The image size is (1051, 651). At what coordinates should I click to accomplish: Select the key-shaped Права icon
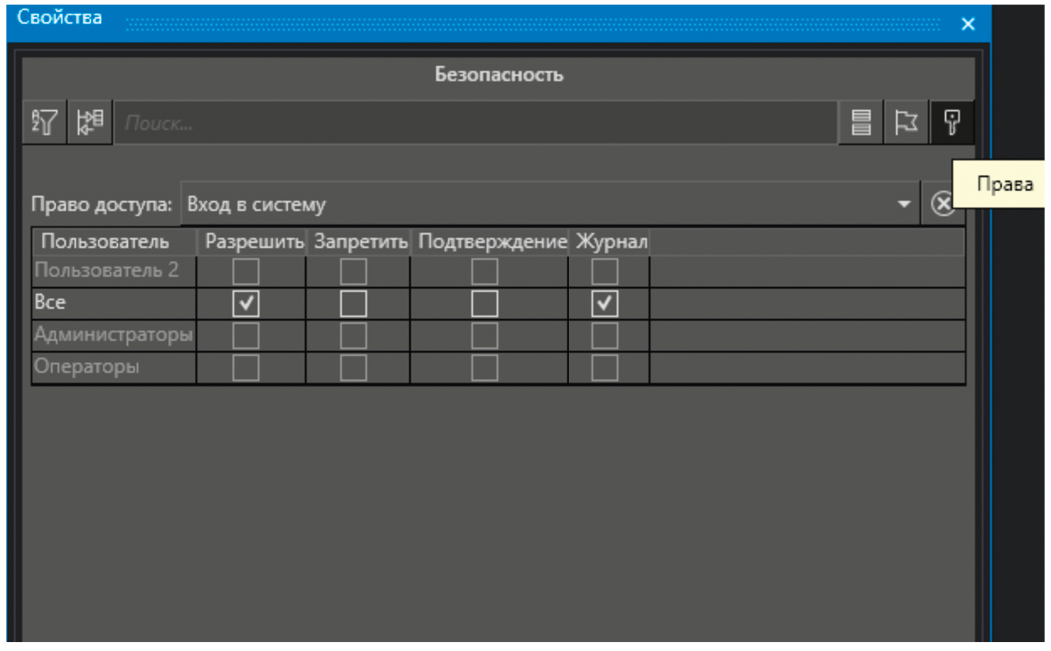(x=952, y=123)
